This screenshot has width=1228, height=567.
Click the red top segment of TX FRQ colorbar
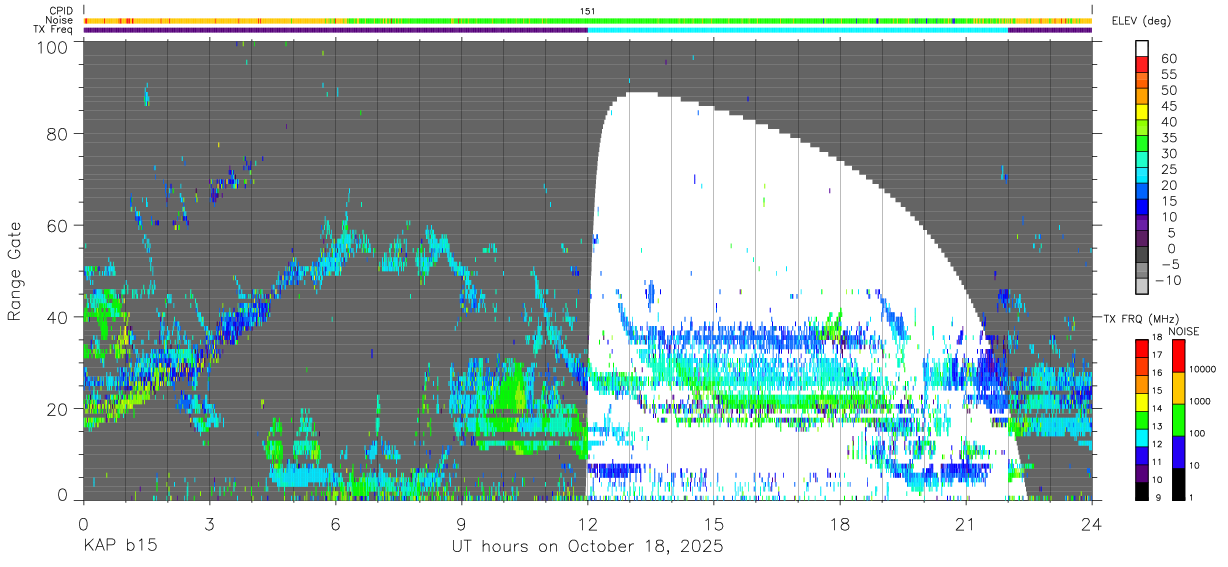click(x=1142, y=348)
